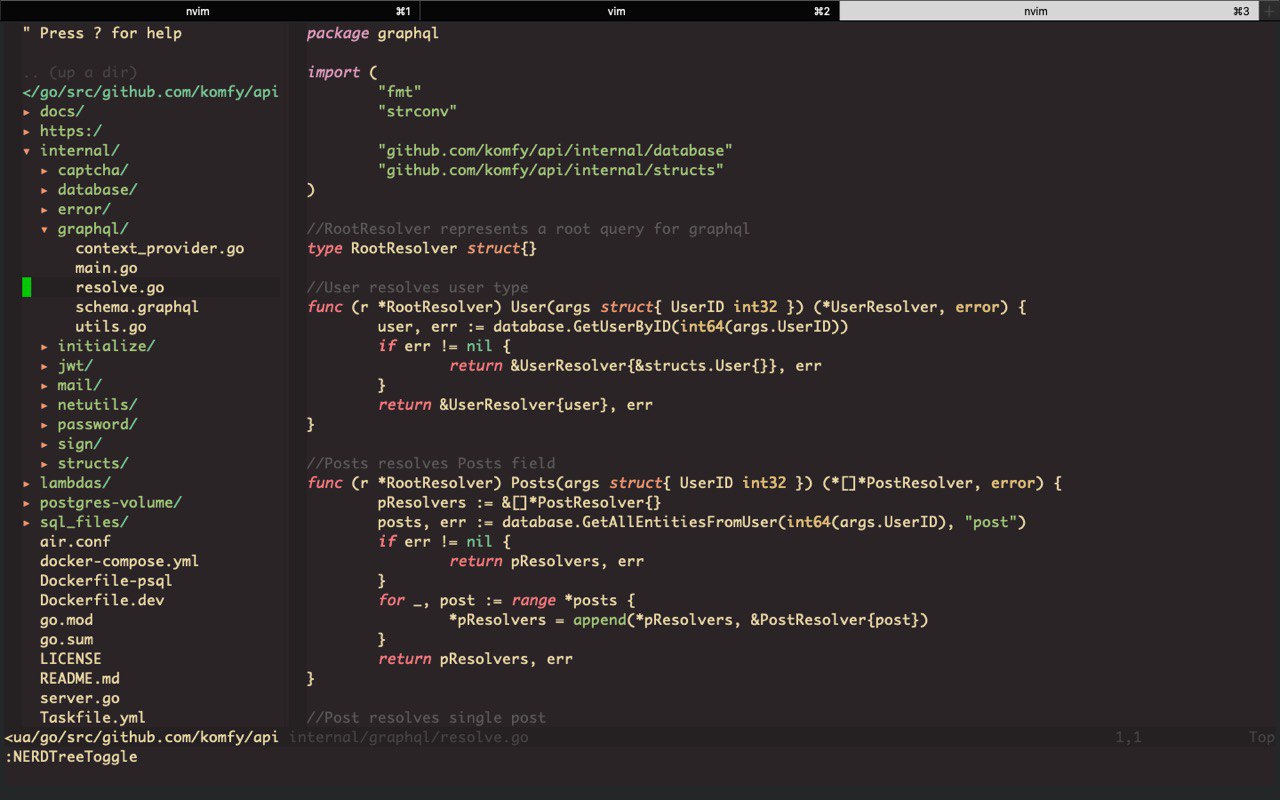Select context_provider.go in the tree

click(x=159, y=248)
